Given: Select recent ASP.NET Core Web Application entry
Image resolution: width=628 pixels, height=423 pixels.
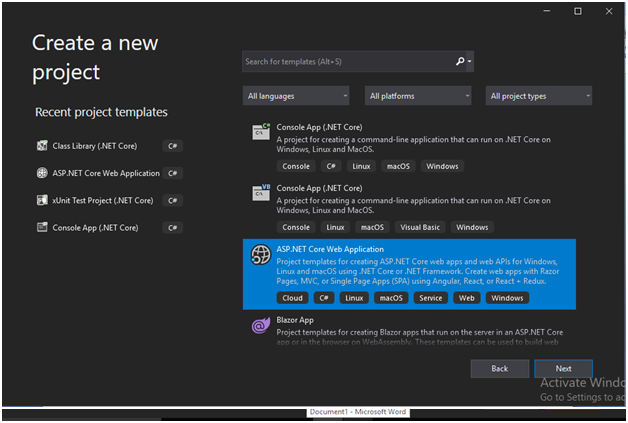Looking at the screenshot, I should point(106,173).
